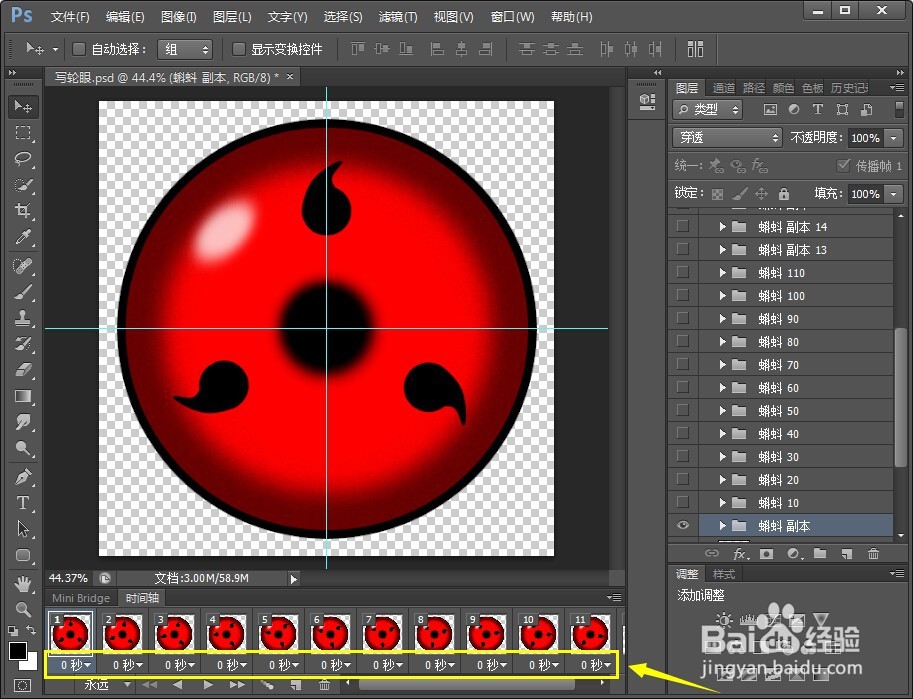Select the Spot Healing Brush tool
This screenshot has width=913, height=699.
(23, 266)
